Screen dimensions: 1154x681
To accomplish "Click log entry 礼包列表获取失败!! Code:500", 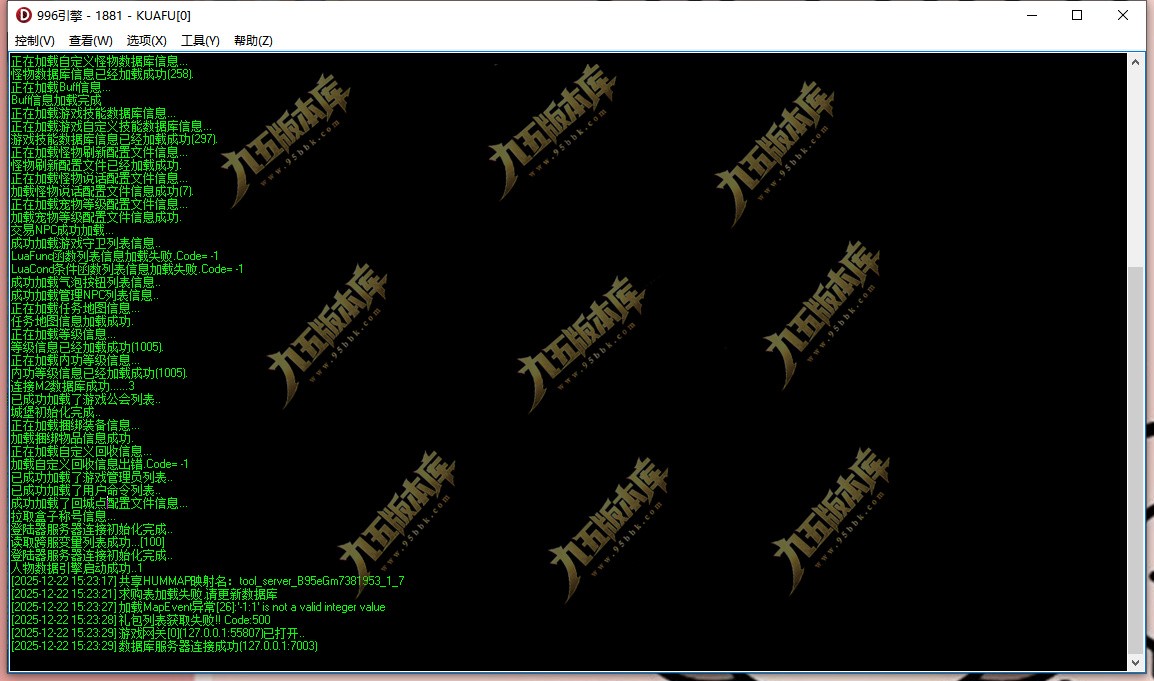I will point(141,620).
